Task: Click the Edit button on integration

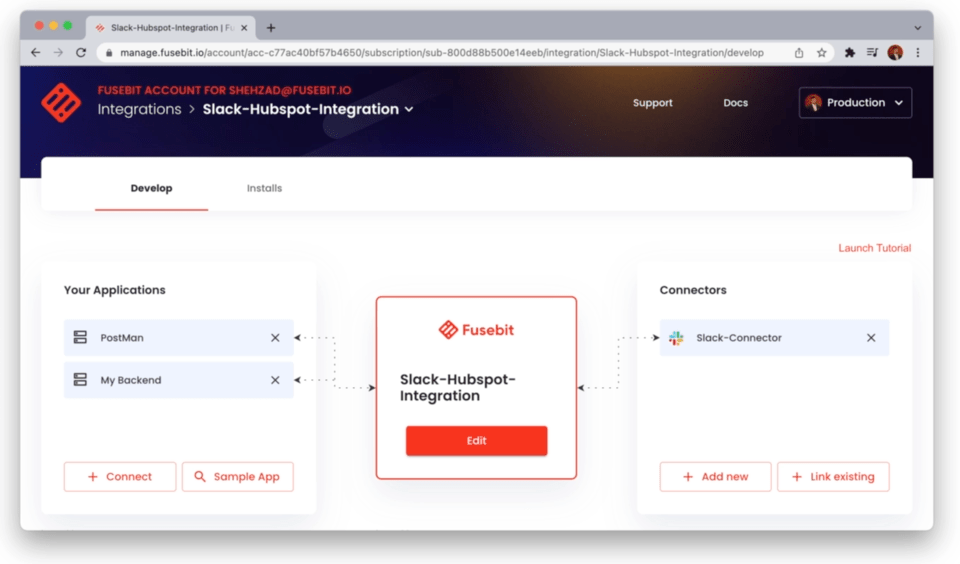Action: (x=476, y=440)
